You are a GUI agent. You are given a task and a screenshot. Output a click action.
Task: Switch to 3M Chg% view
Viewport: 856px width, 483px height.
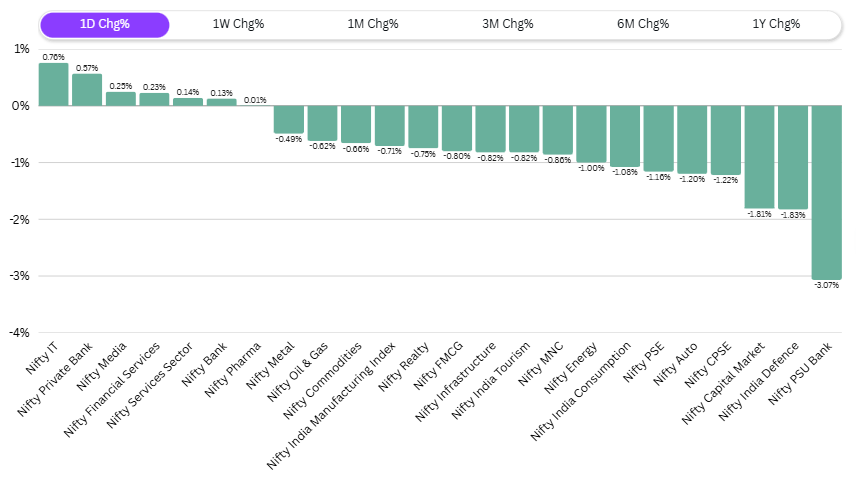[508, 24]
